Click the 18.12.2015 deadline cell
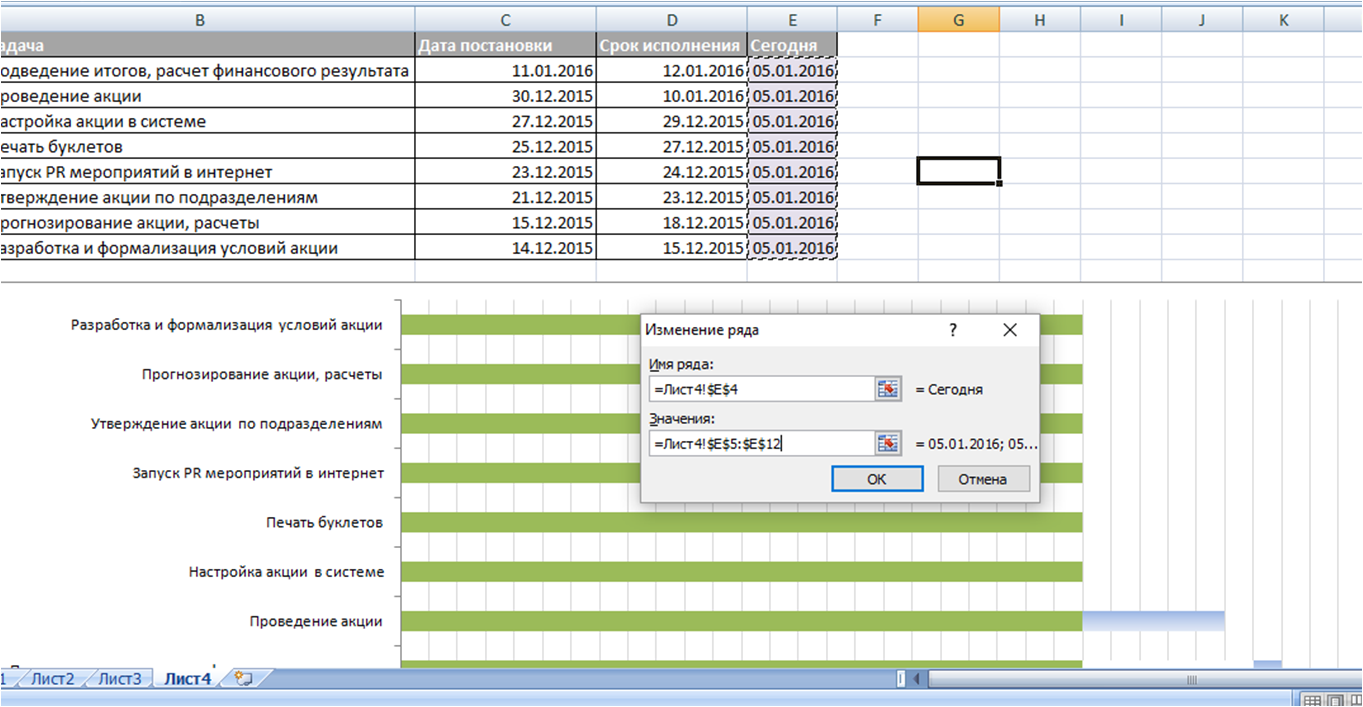This screenshot has width=1363, height=707. click(672, 222)
